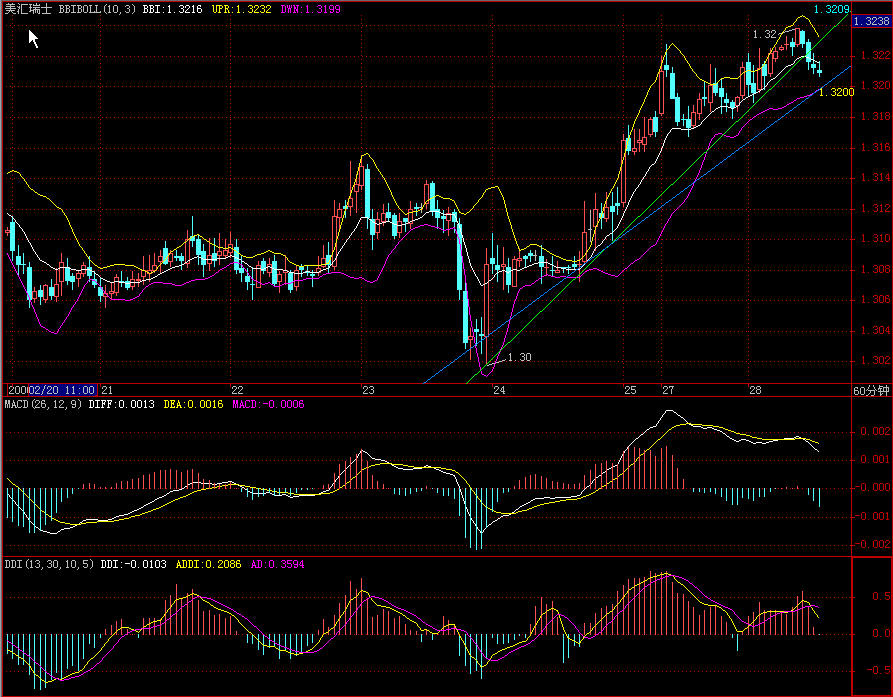Click the yellow ADDI:0.2086 value
This screenshot has height=697, width=893.
(x=208, y=564)
